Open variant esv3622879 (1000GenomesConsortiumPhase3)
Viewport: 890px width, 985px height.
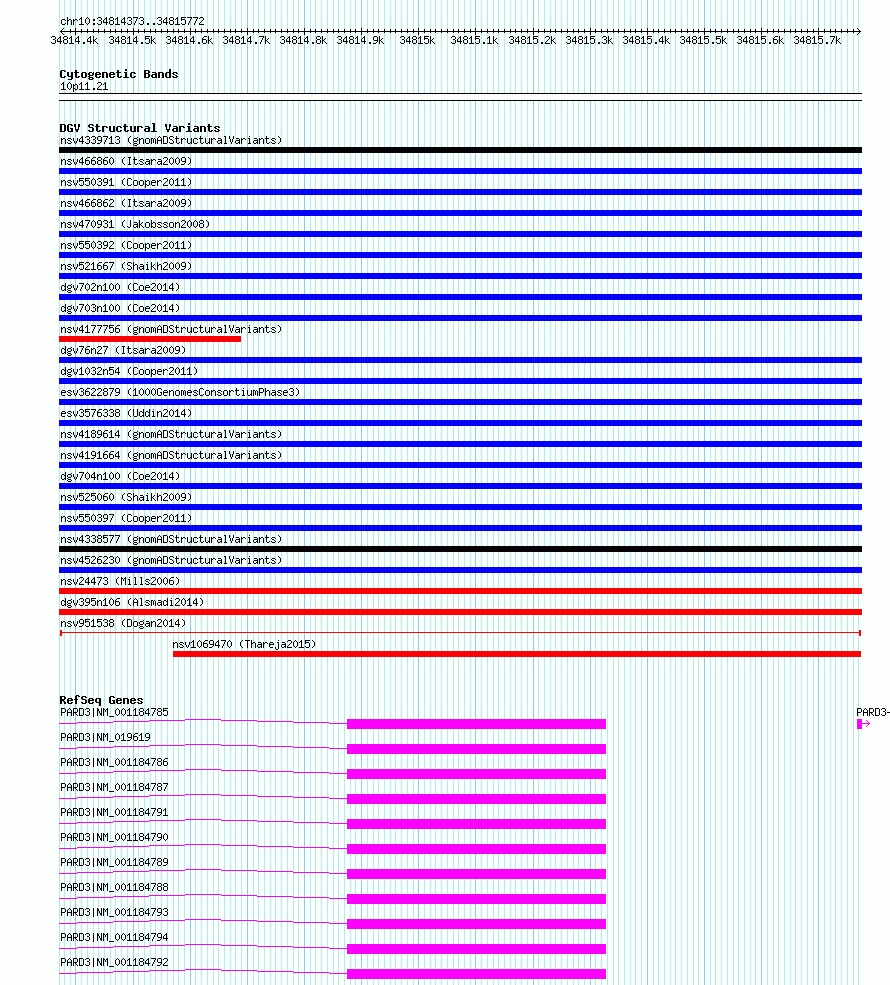pyautogui.click(x=180, y=393)
